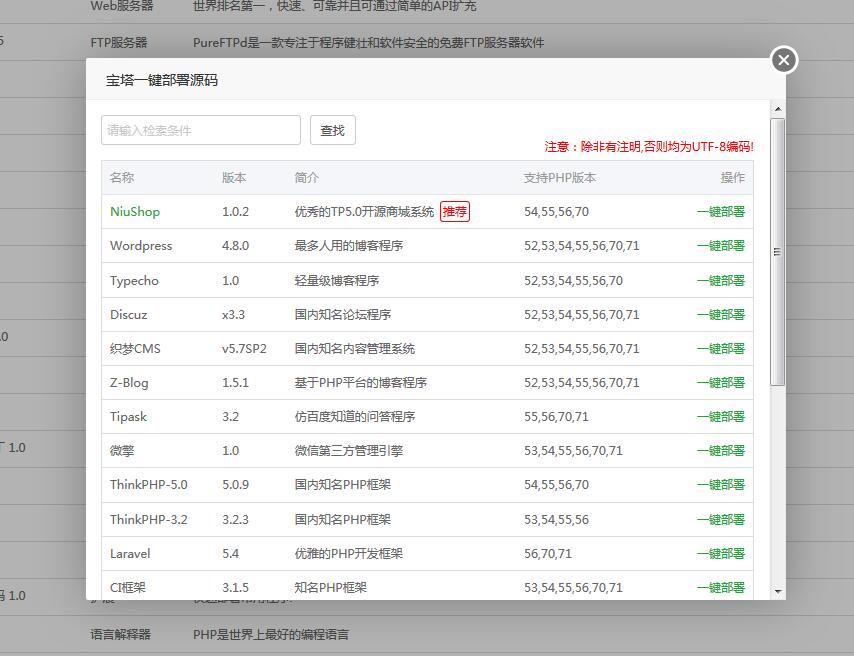Deploy 微擎 WeChat management engine
Viewport: 854px width, 656px height.
pos(722,450)
